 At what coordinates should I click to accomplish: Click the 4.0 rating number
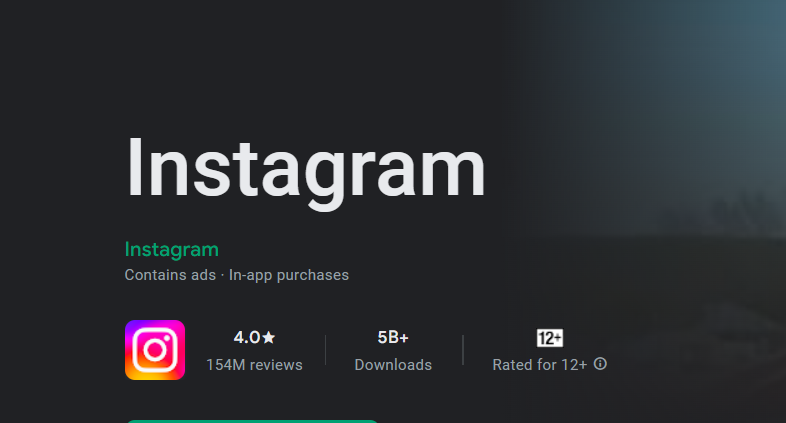click(246, 338)
